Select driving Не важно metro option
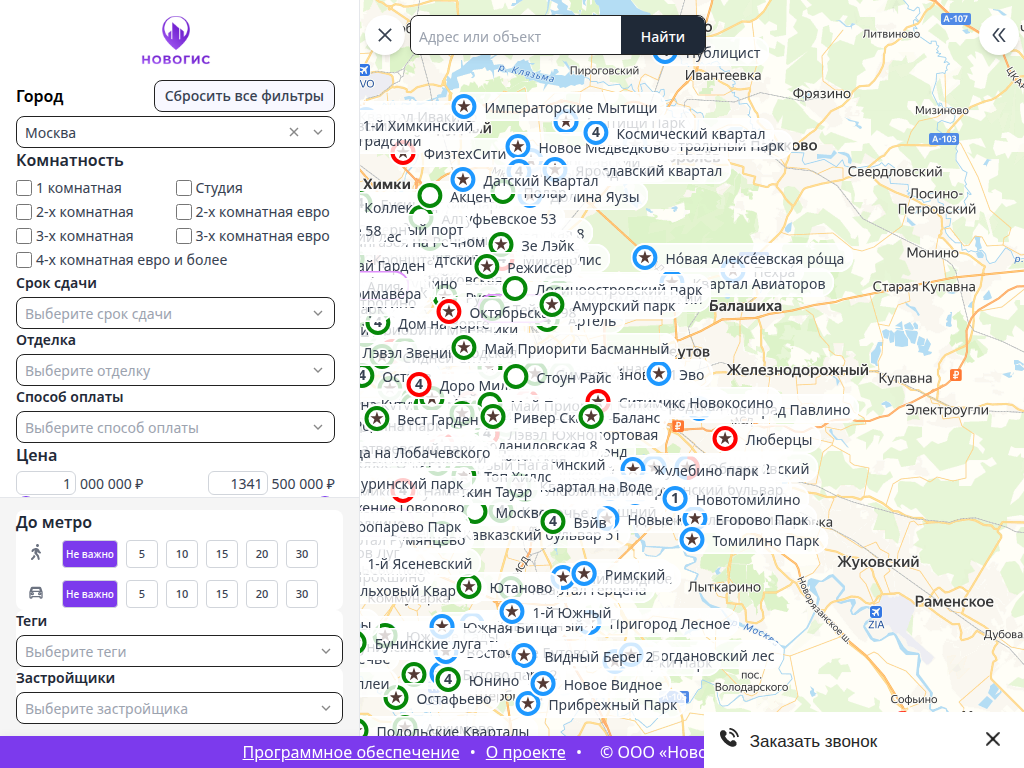 click(x=90, y=594)
